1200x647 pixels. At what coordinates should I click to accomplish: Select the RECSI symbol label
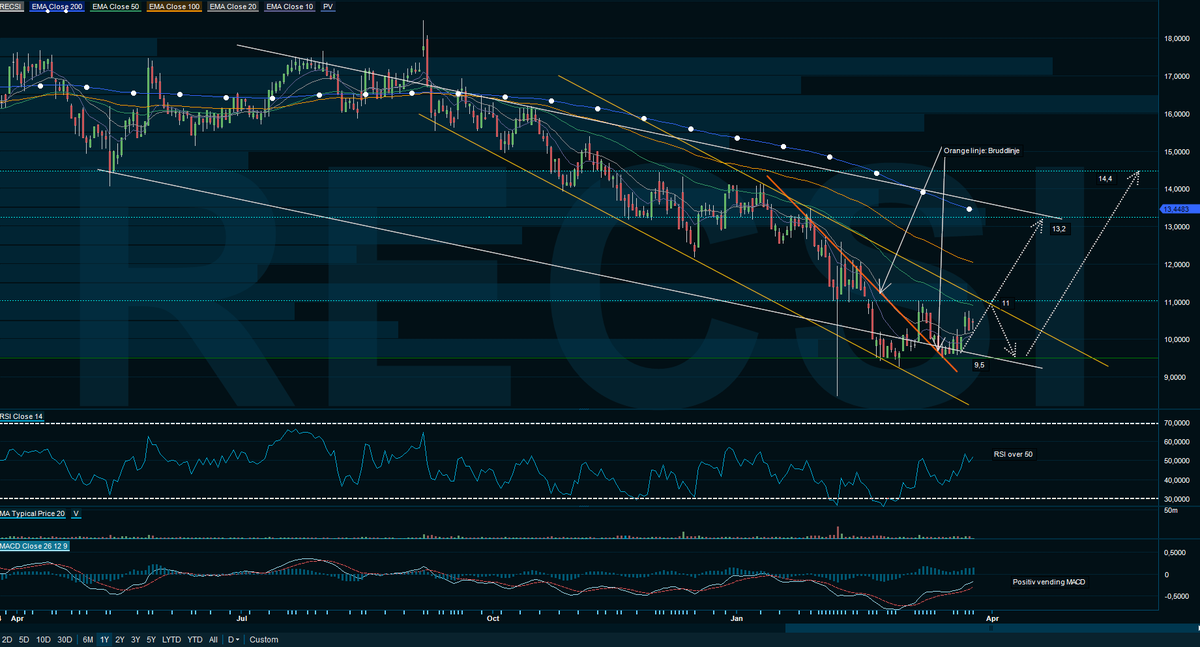click(x=11, y=7)
